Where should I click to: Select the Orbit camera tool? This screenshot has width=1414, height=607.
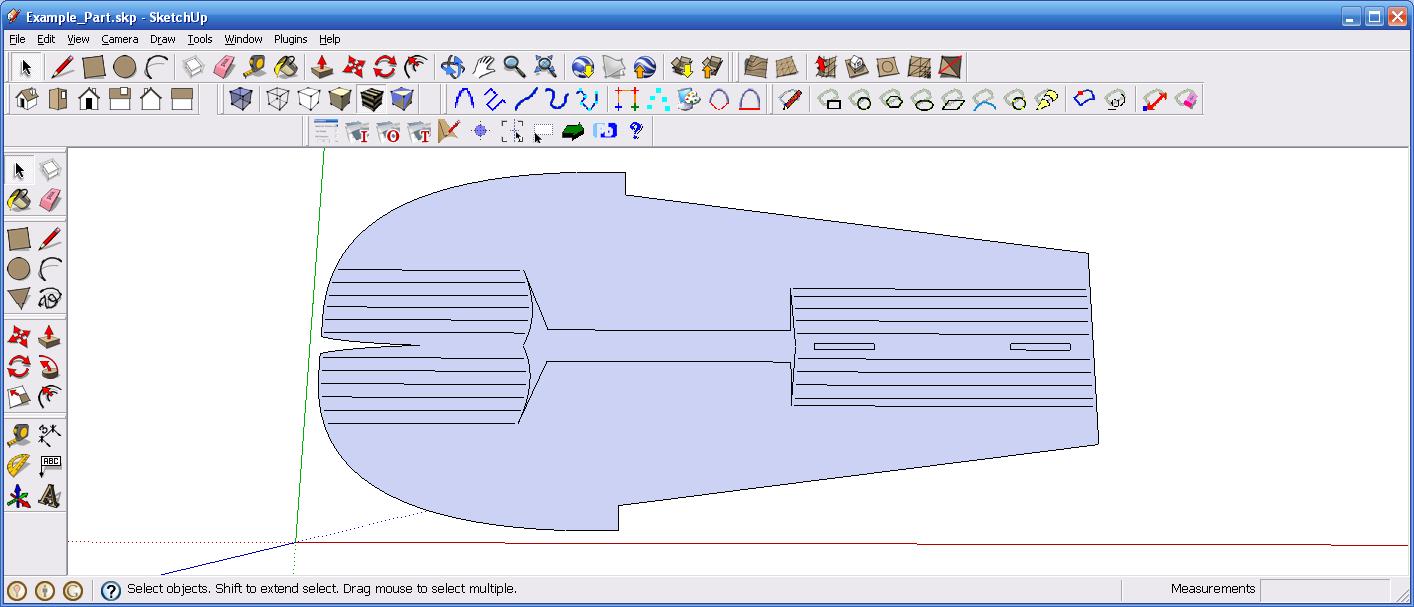pos(452,67)
